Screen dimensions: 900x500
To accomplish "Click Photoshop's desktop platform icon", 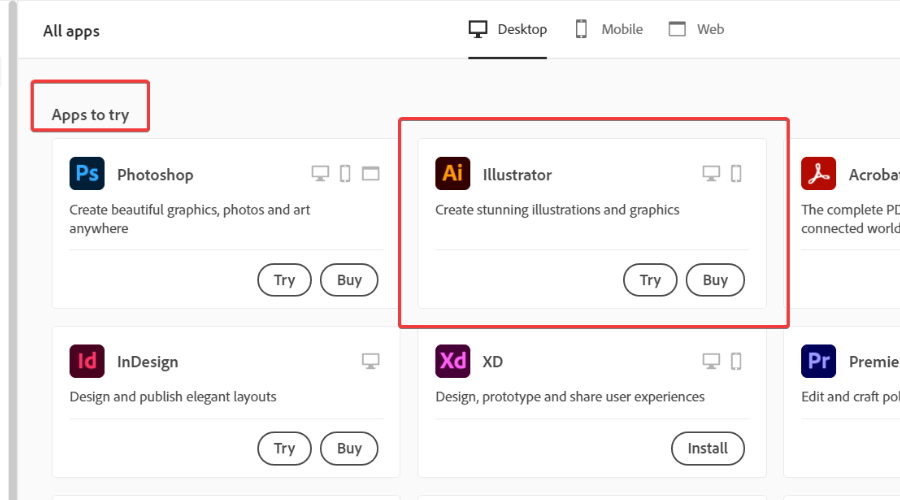I will coord(320,173).
